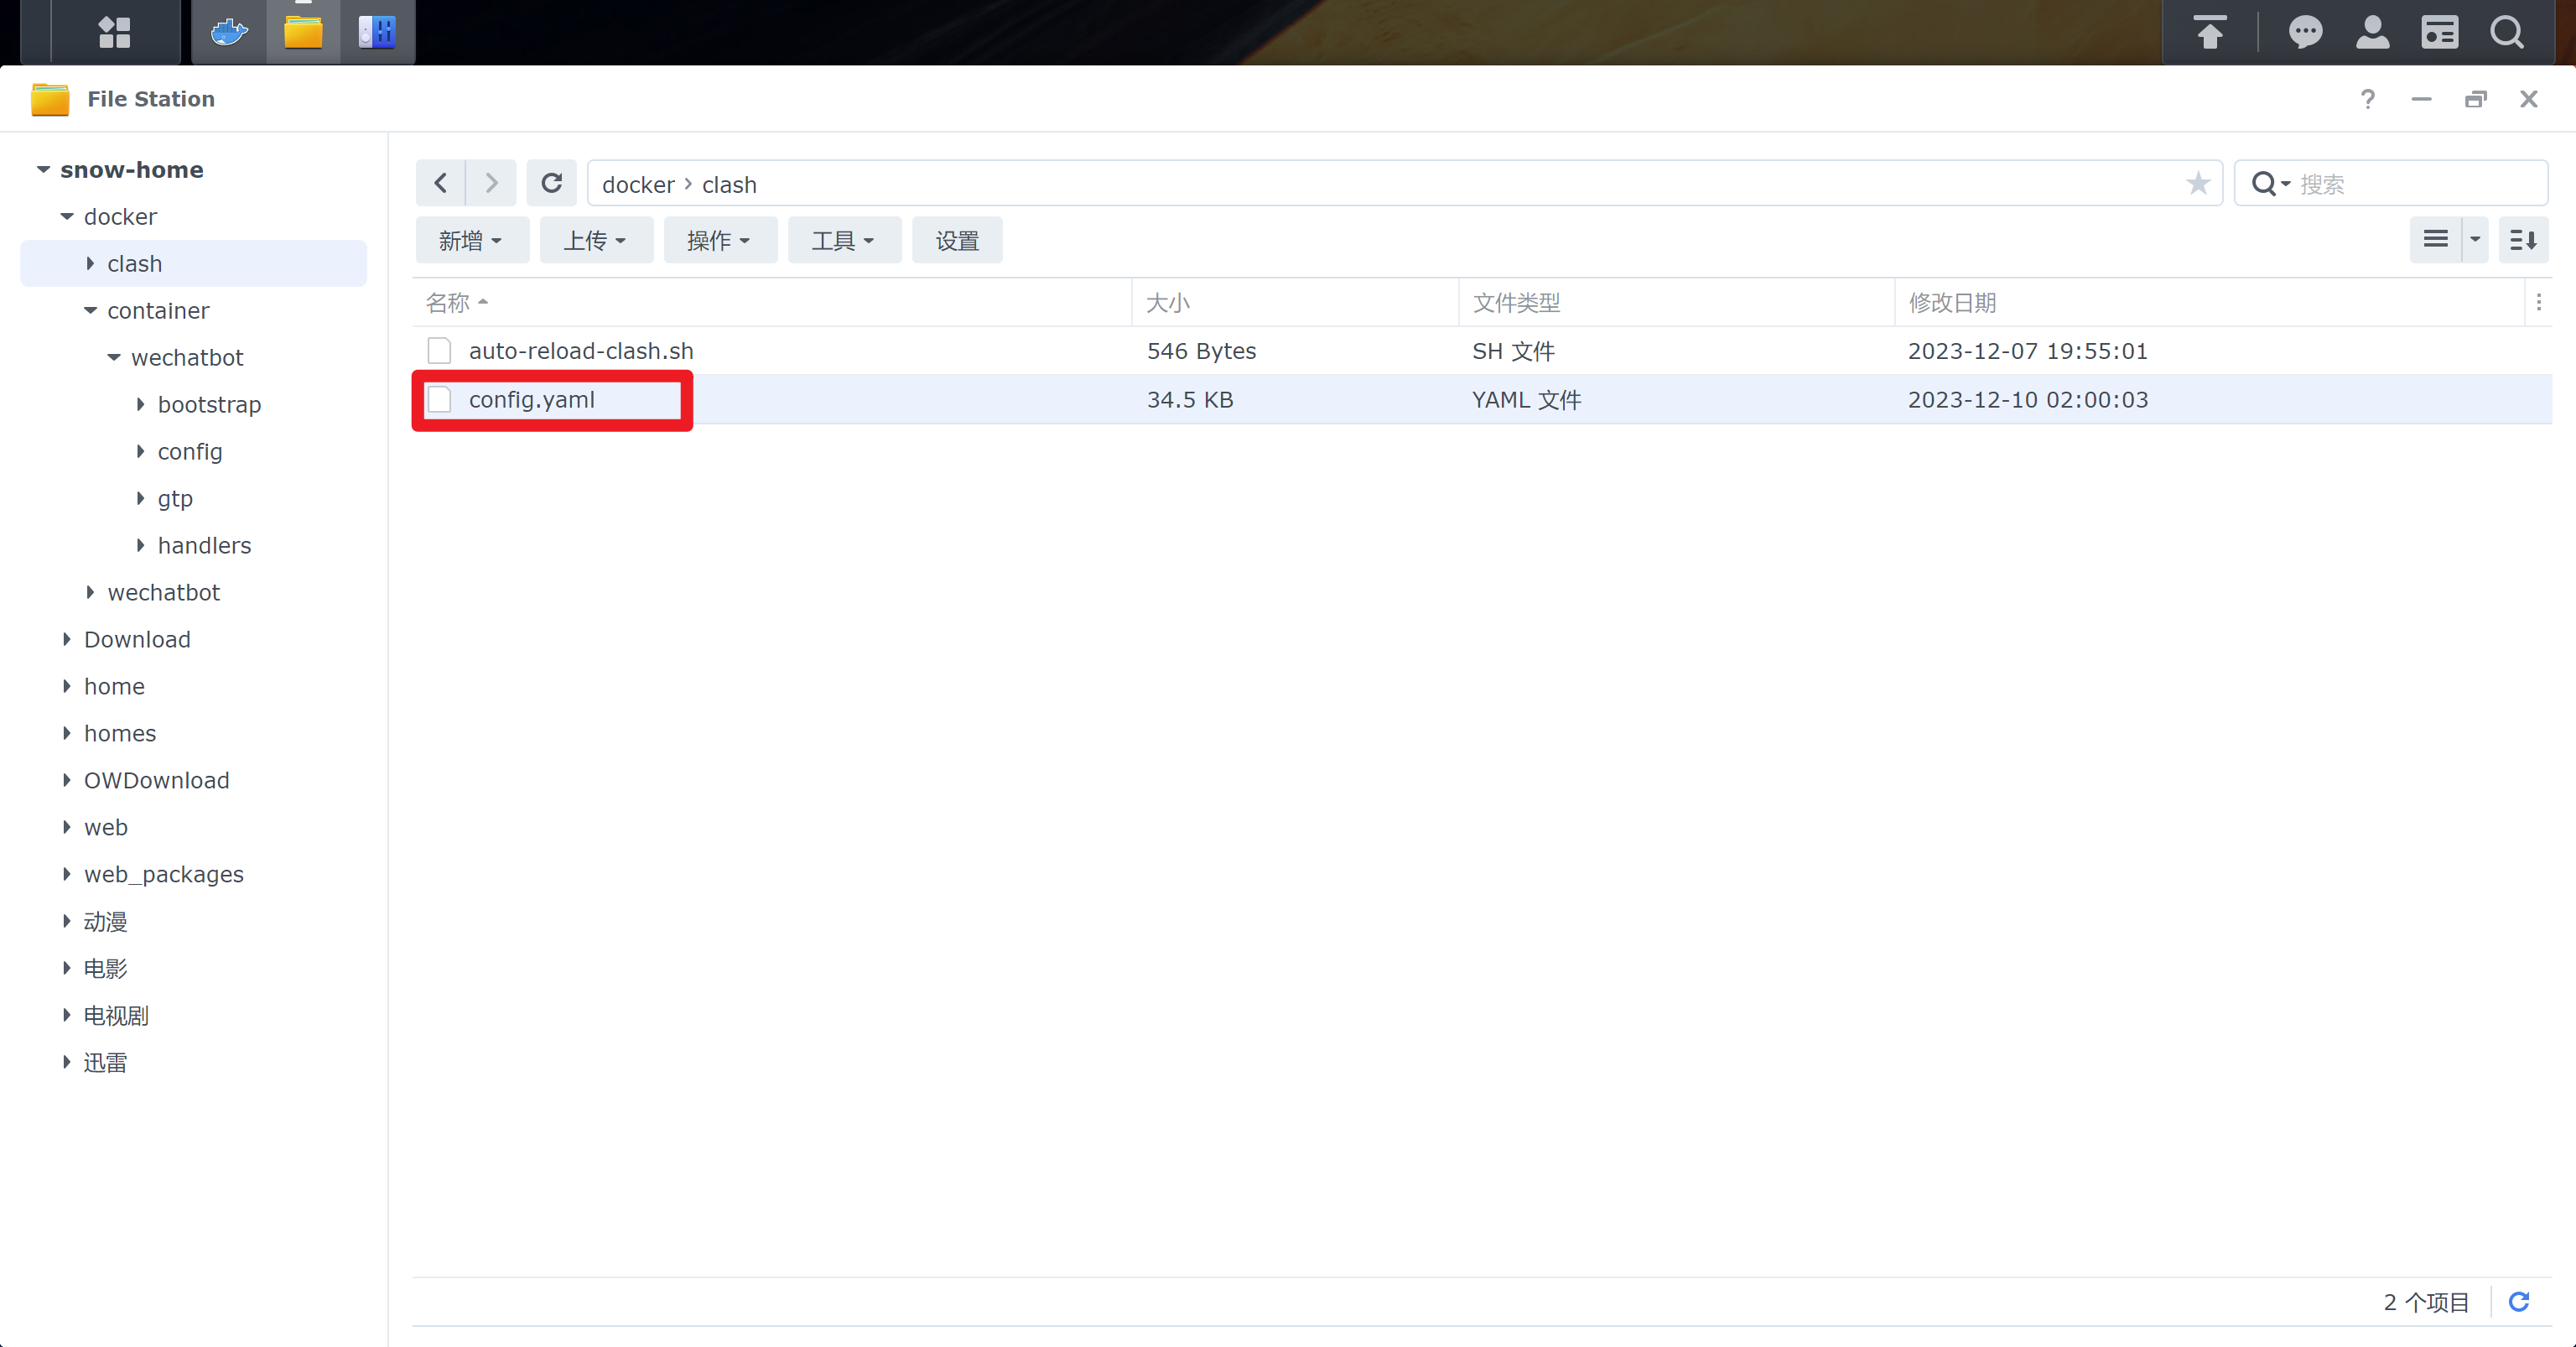Open Control Panel taskbar icon

pos(377,32)
